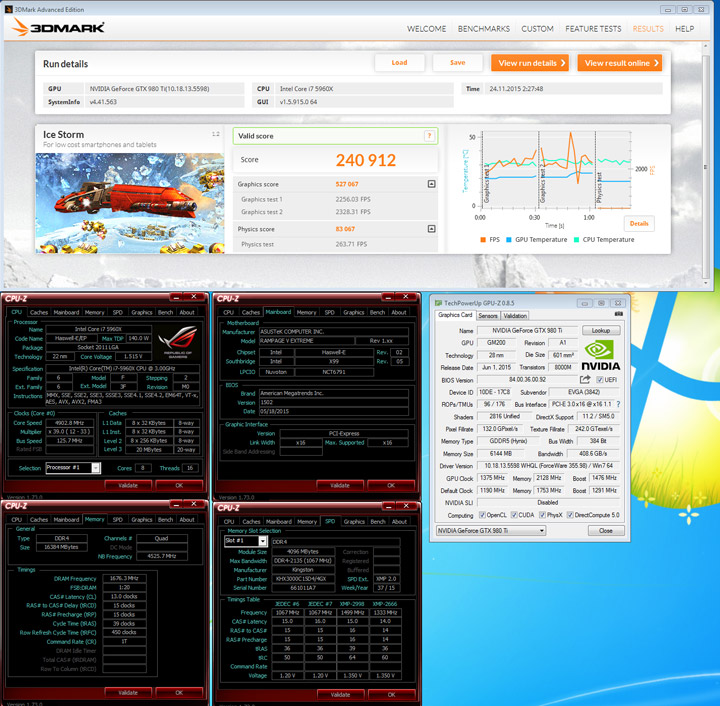This screenshot has height=706, width=720.
Task: Toggle the PhysX checkbox
Action: 542,515
